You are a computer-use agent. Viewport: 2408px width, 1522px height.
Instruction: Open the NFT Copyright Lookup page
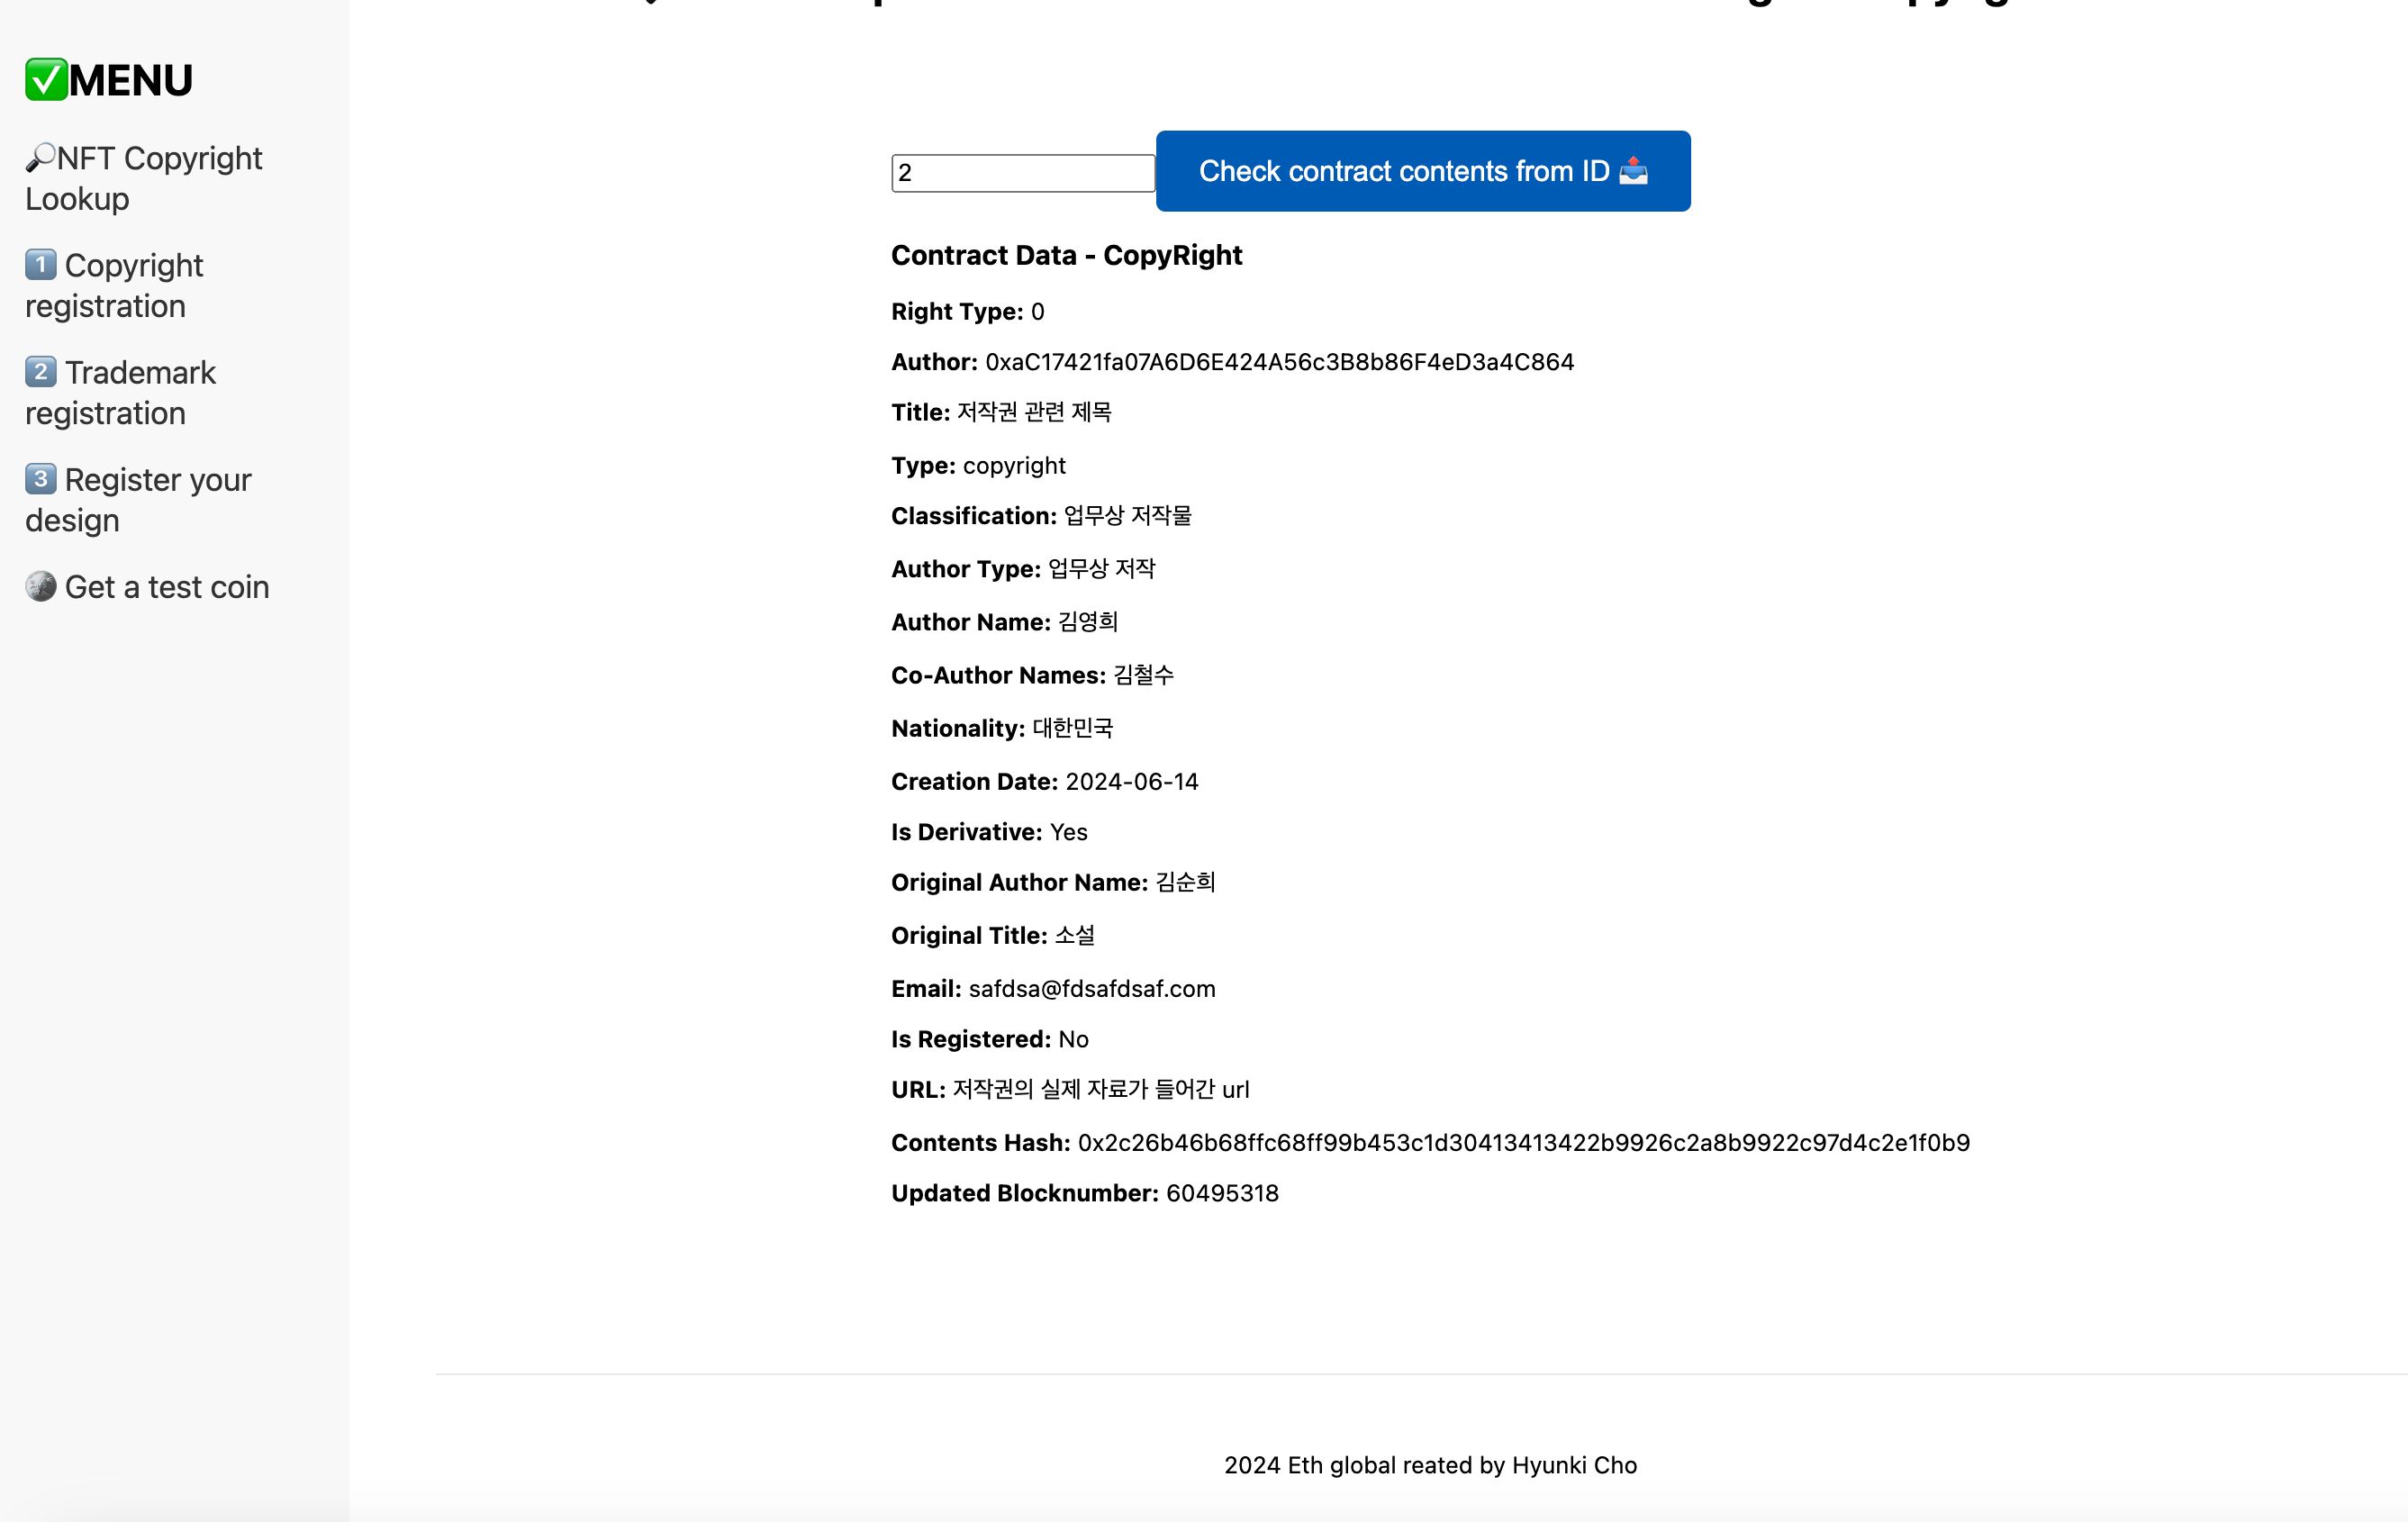[144, 178]
